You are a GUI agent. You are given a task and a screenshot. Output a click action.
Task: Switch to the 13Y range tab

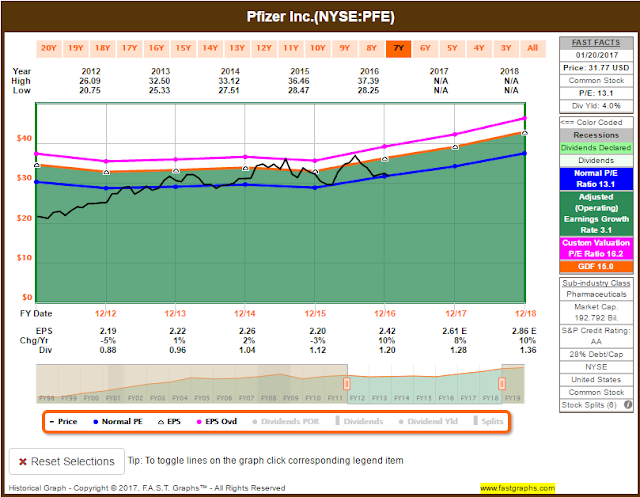click(237, 48)
